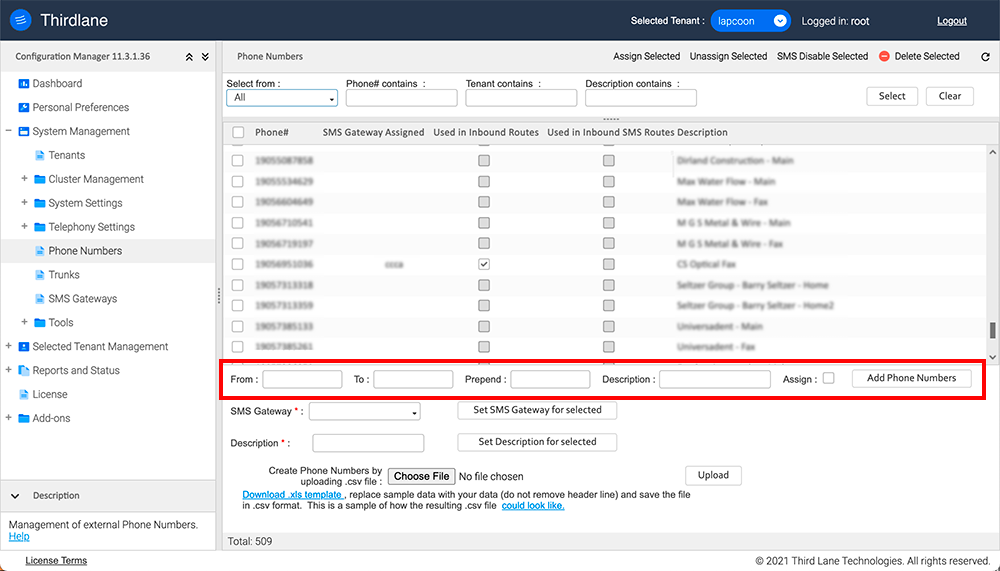Click the red Delete Selected icon

tap(884, 56)
